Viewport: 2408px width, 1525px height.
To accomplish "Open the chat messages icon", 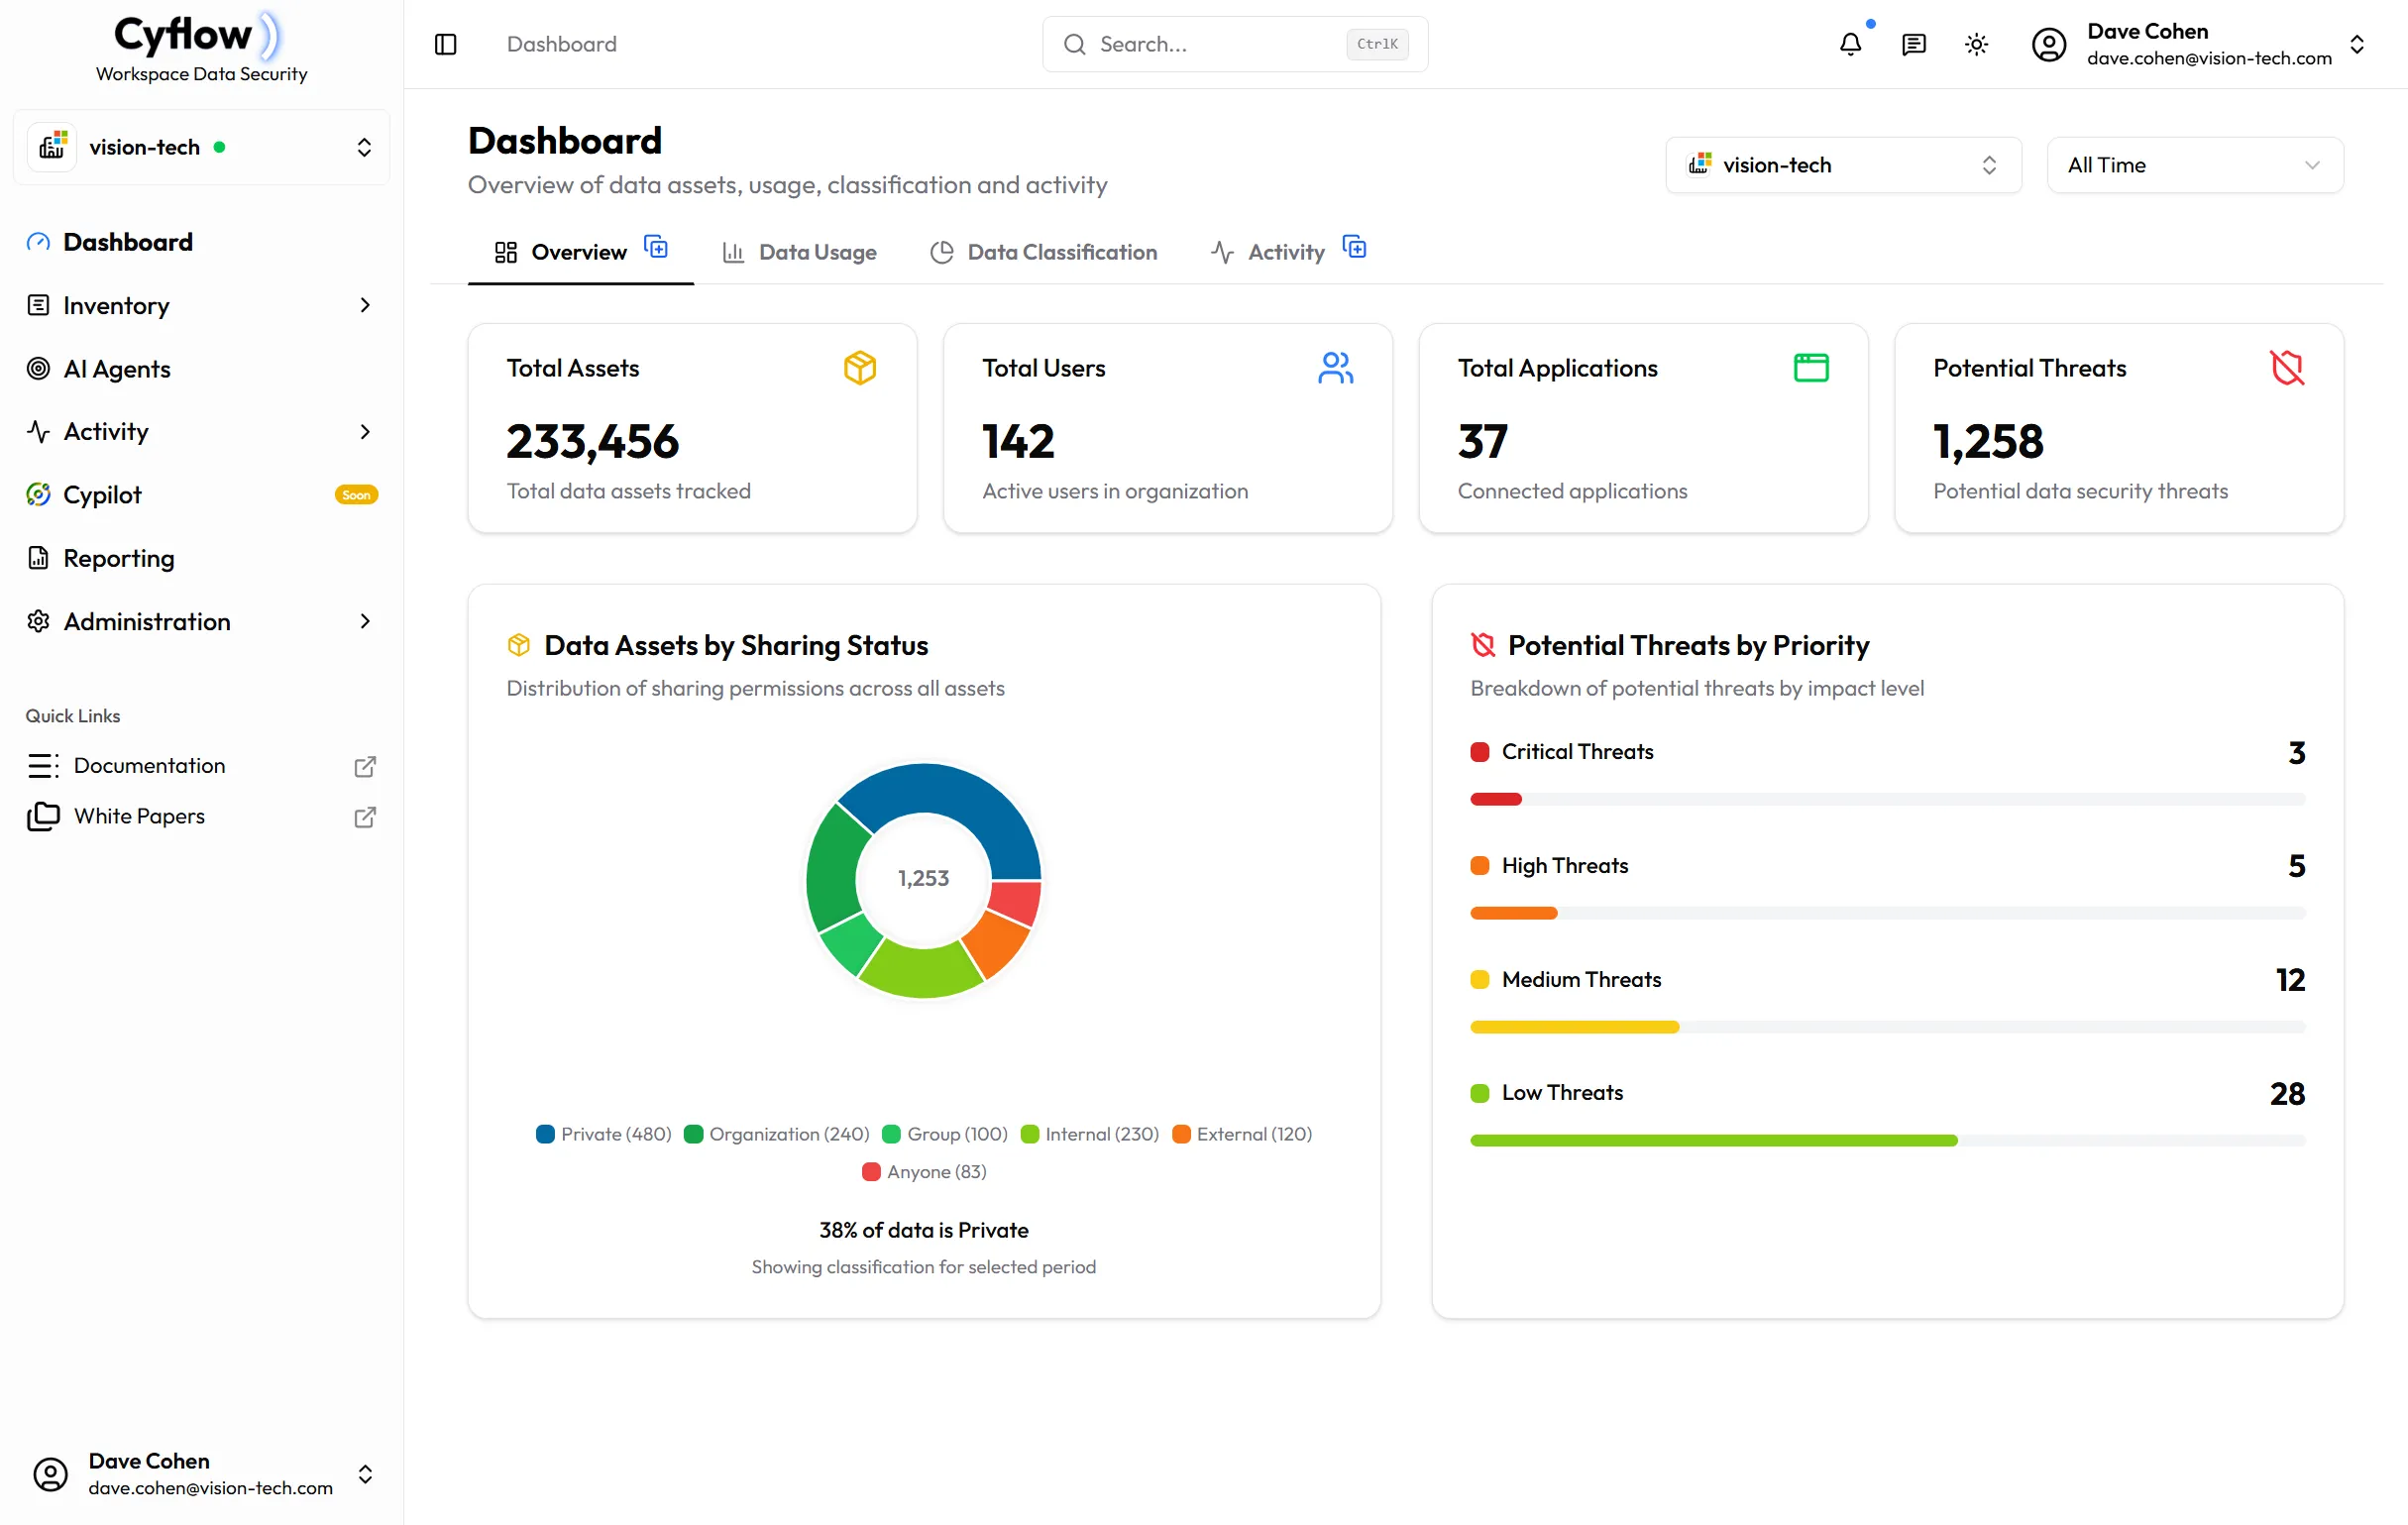I will click(1914, 44).
